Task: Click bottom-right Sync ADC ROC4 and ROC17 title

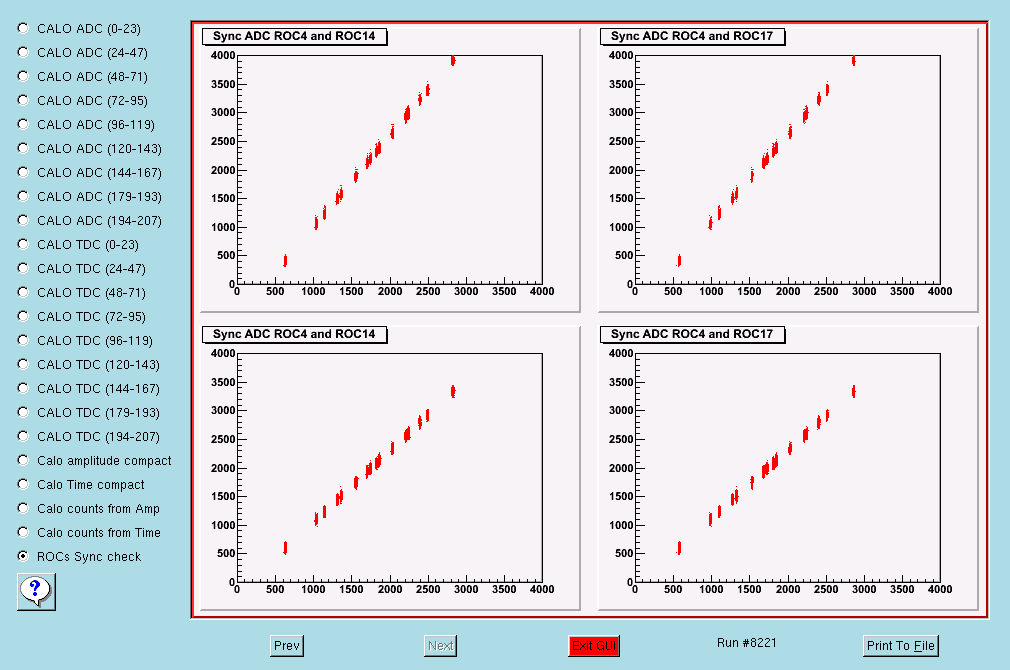Action: pyautogui.click(x=692, y=334)
